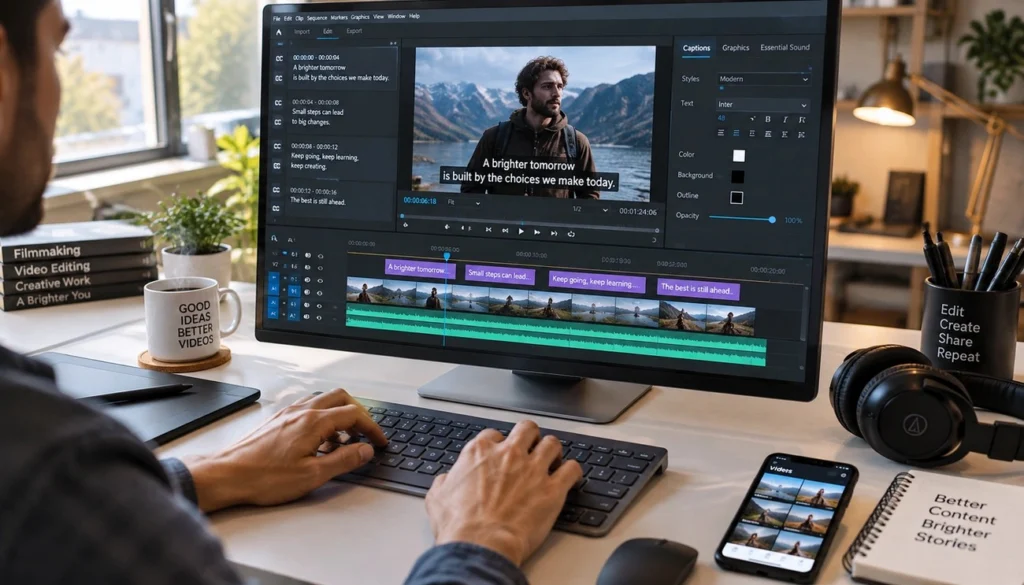The image size is (1024, 585).
Task: Click CC icon beside 'The best is still ahead.'
Action: coord(276,208)
